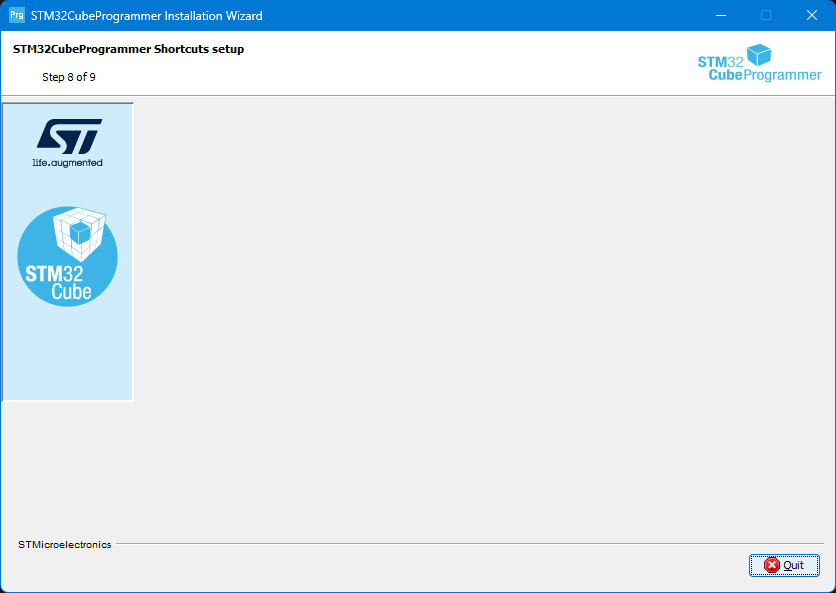Click the "Step 8 of 9" text
836x593 pixels.
(69, 77)
